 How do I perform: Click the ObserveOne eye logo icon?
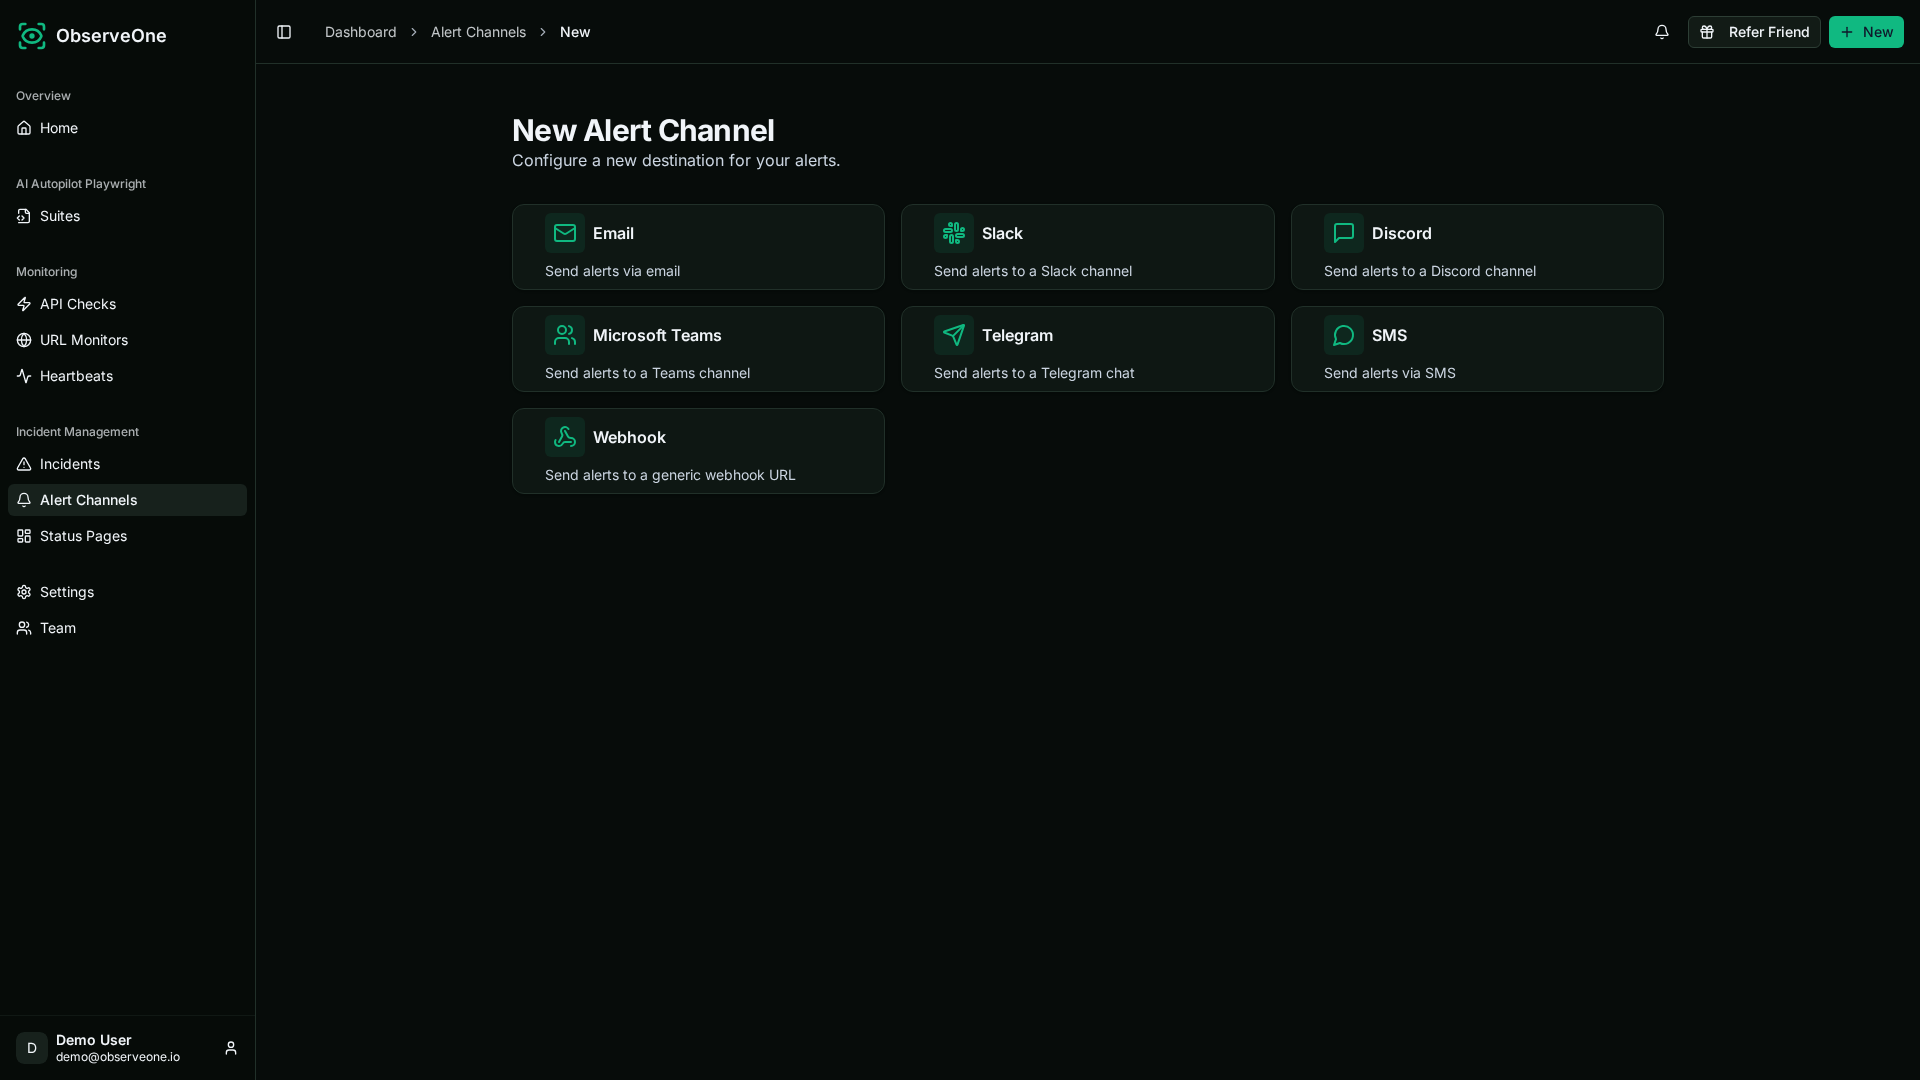click(x=32, y=36)
